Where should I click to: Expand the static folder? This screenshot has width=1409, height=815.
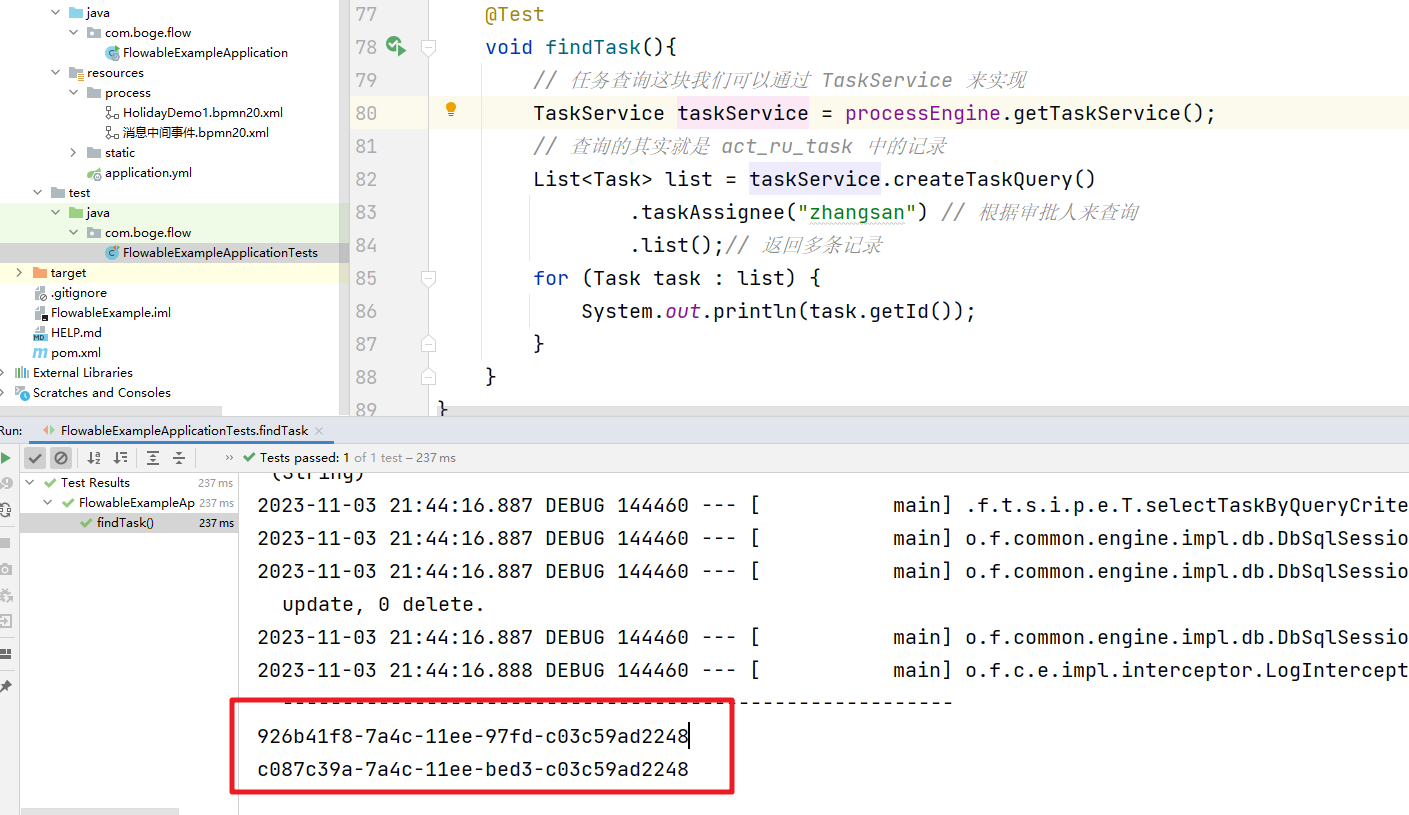click(74, 153)
